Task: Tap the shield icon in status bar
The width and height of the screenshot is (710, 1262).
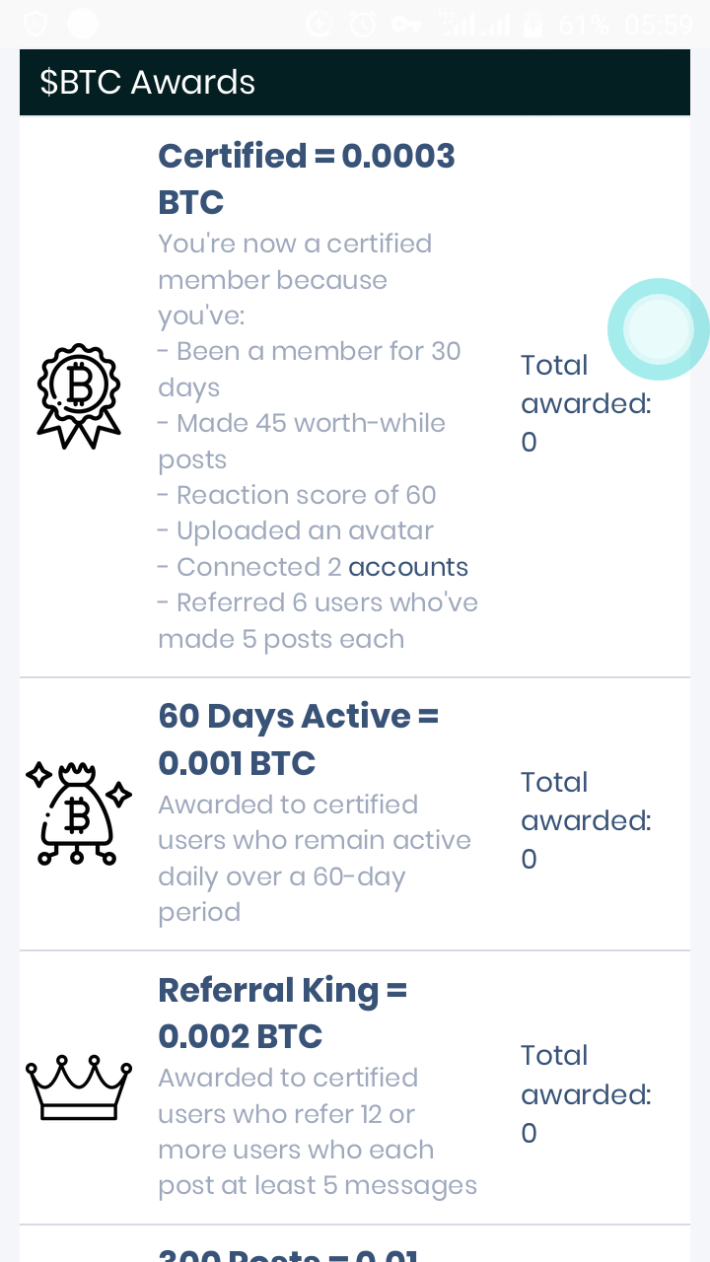Action: (36, 23)
